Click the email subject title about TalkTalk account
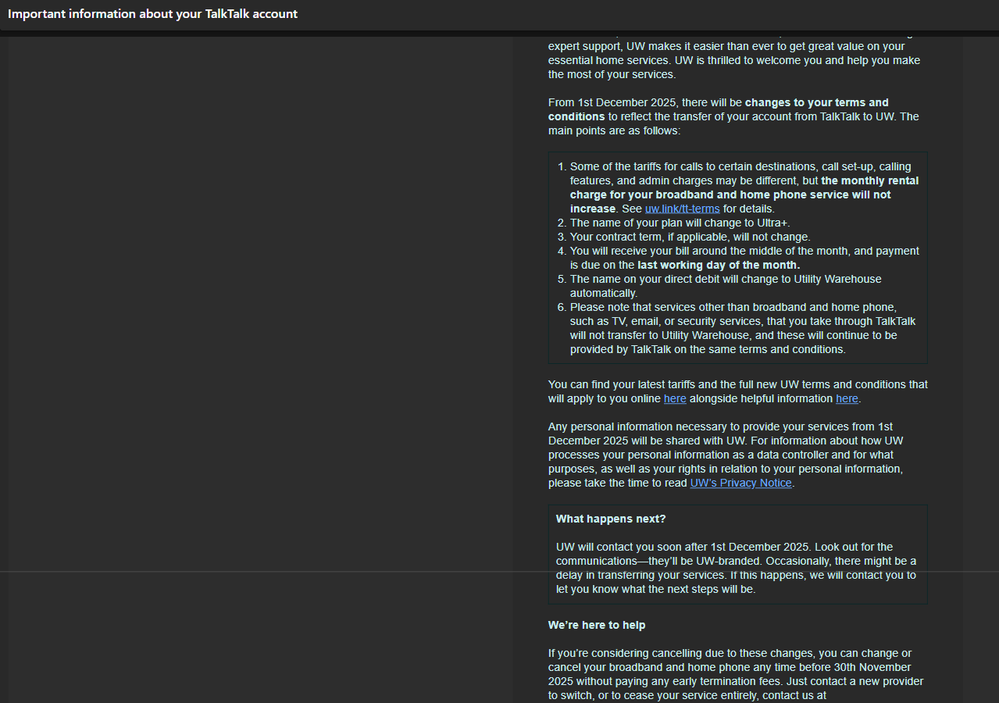999x703 pixels. pos(153,14)
